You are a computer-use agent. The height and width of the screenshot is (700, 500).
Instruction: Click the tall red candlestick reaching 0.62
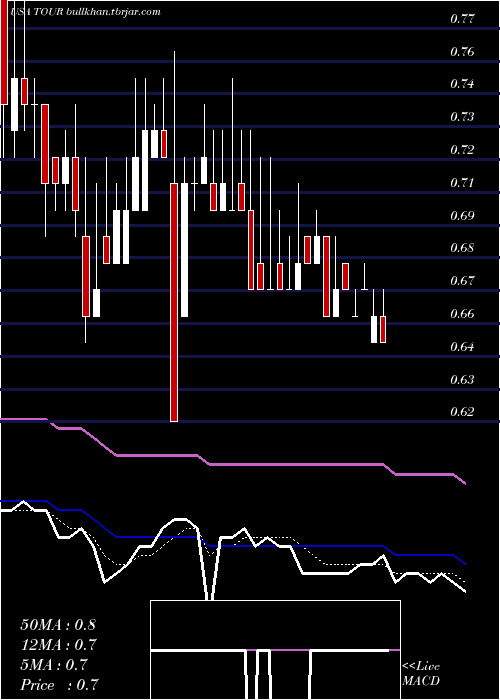tap(174, 302)
